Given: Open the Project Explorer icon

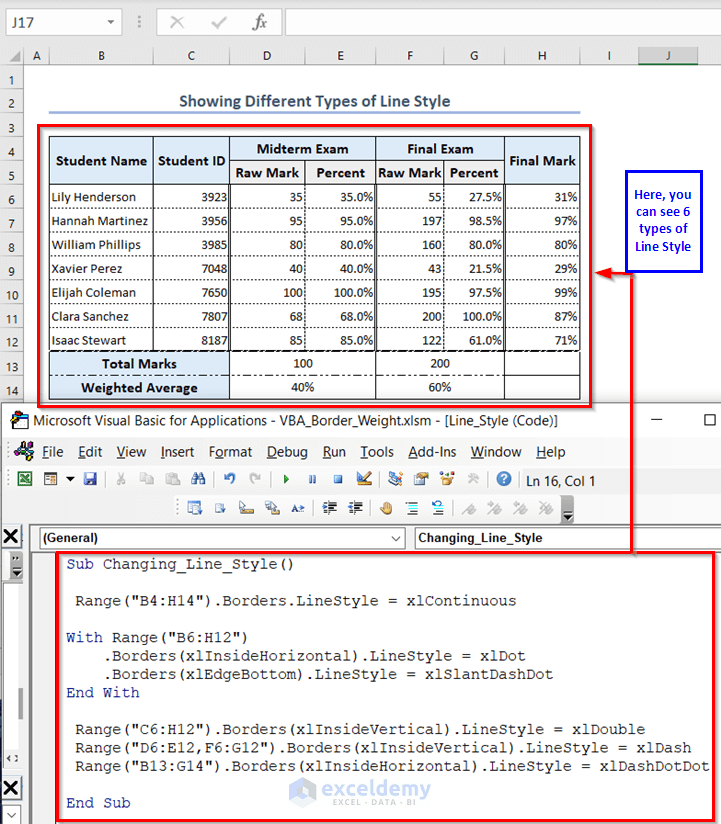Looking at the screenshot, I should 395,479.
